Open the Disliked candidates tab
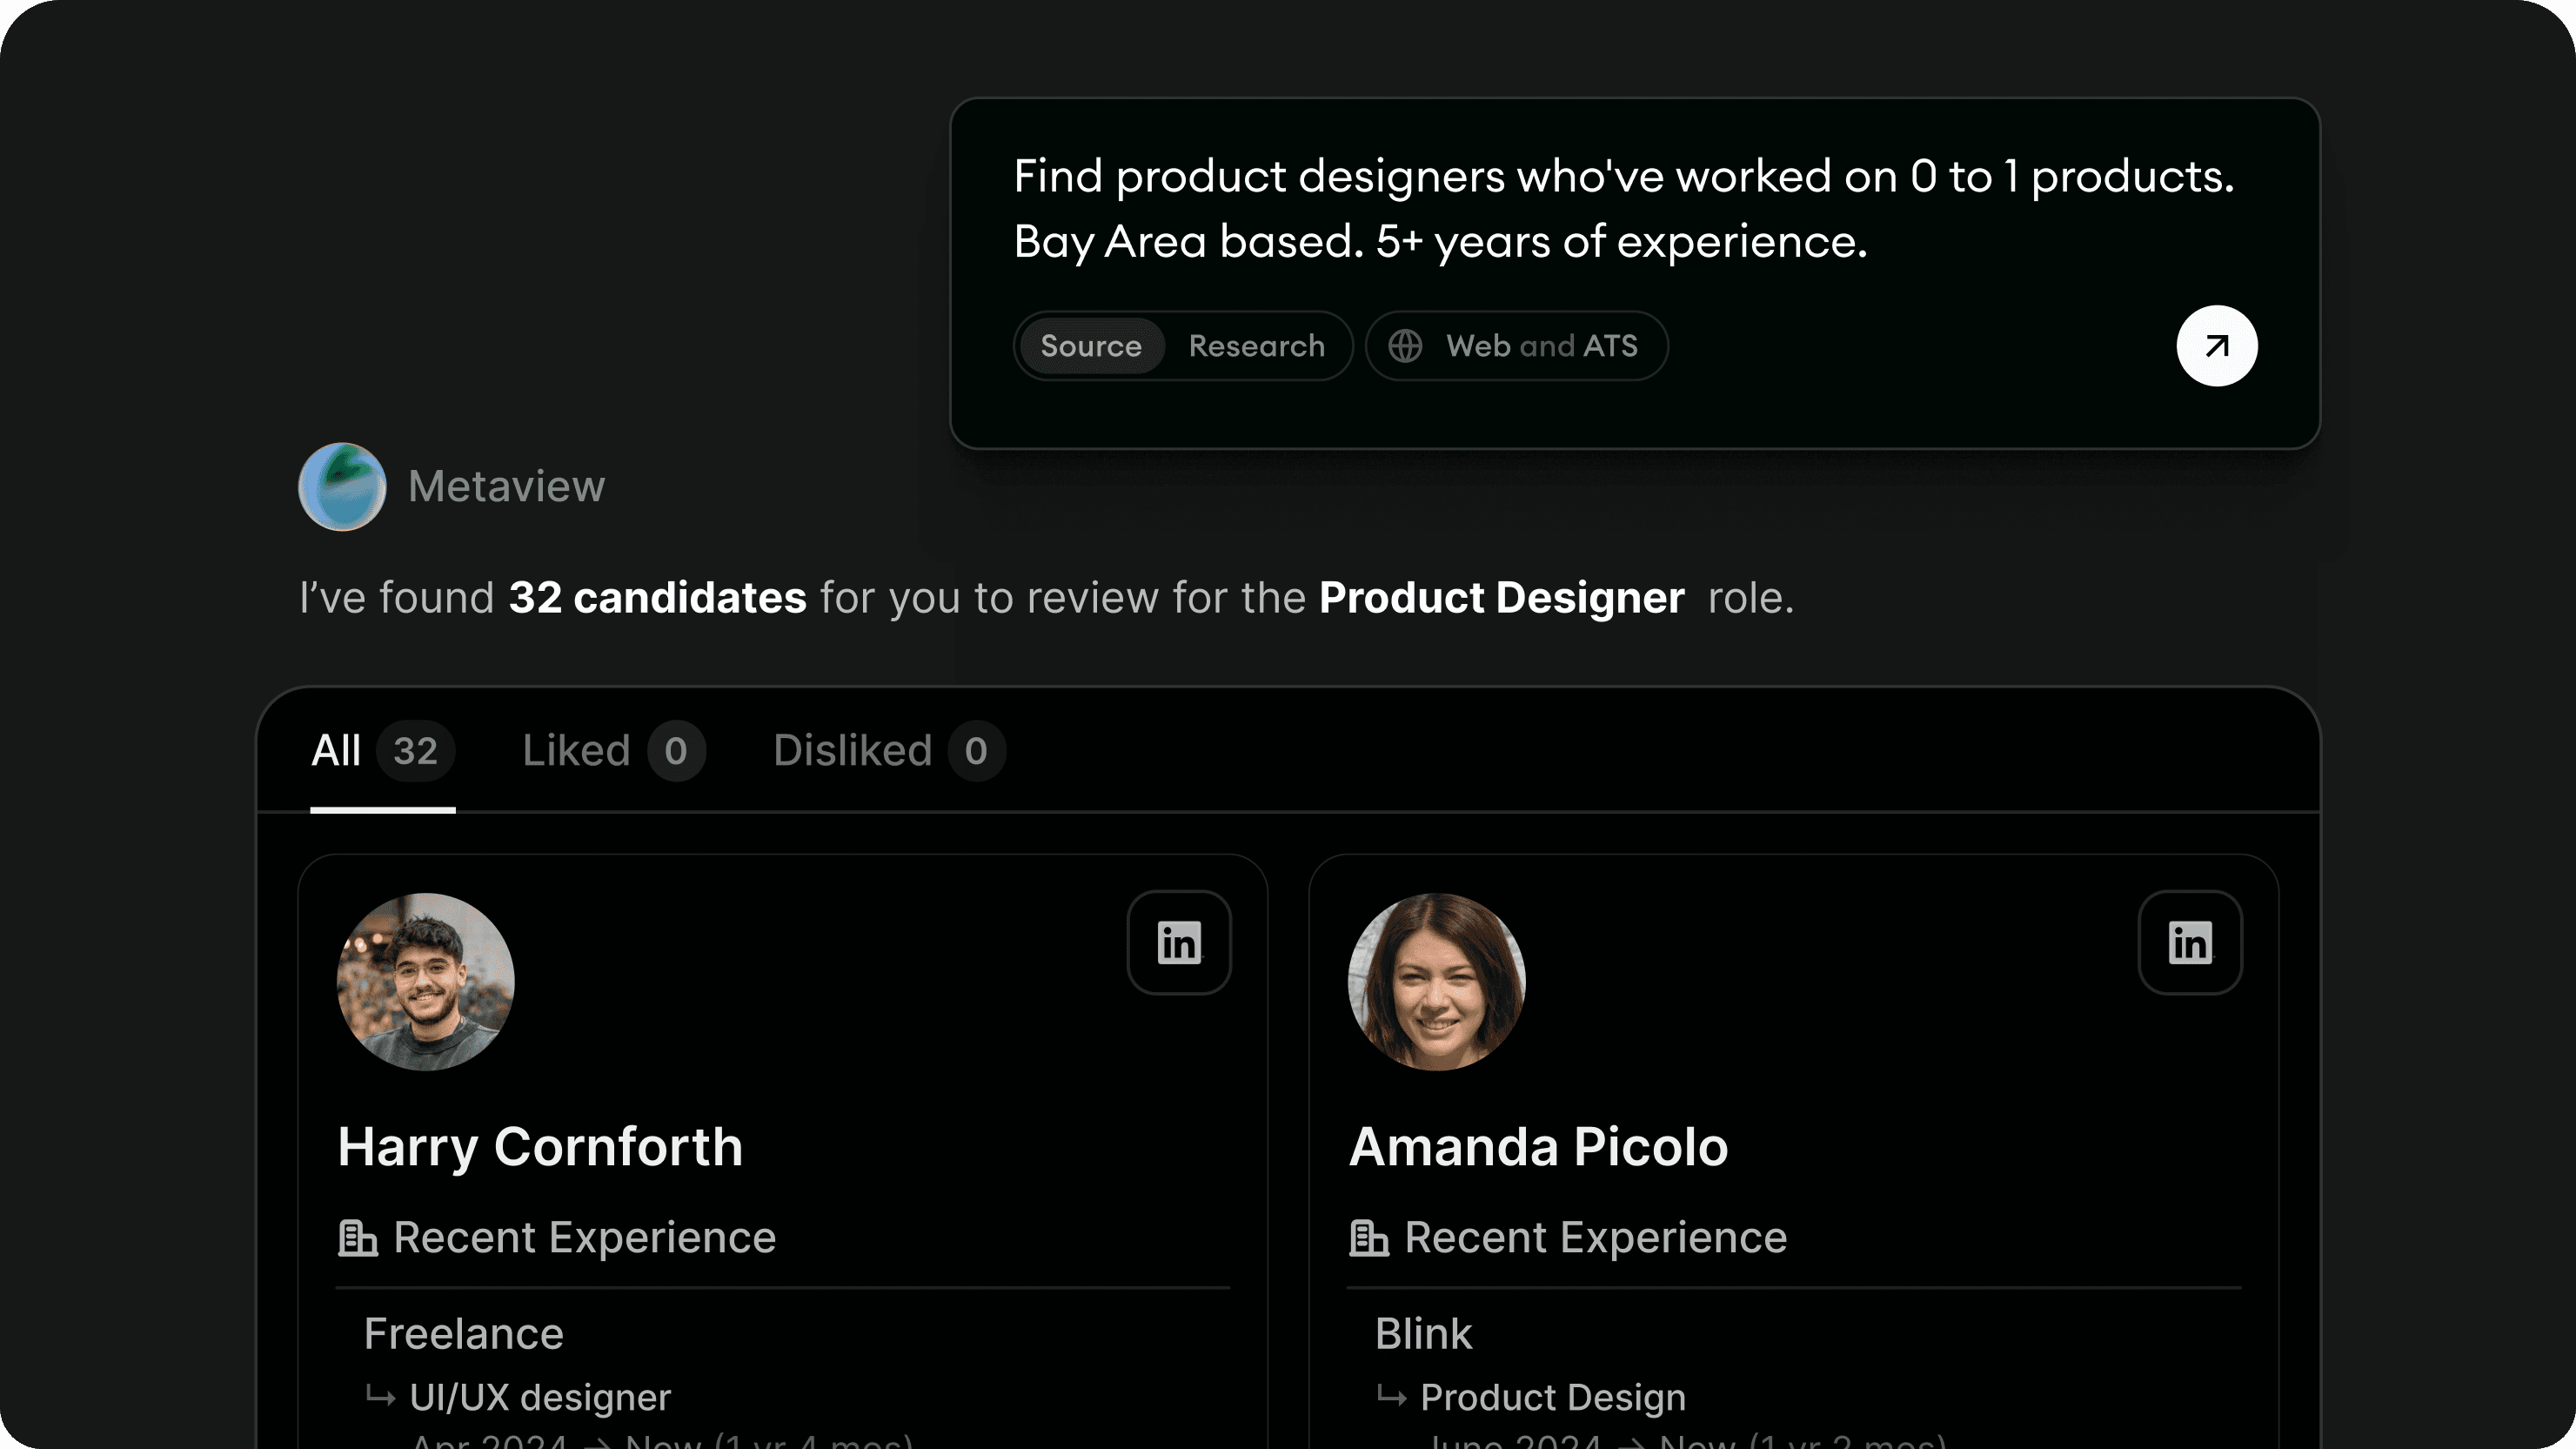This screenshot has width=2576, height=1449. point(887,751)
